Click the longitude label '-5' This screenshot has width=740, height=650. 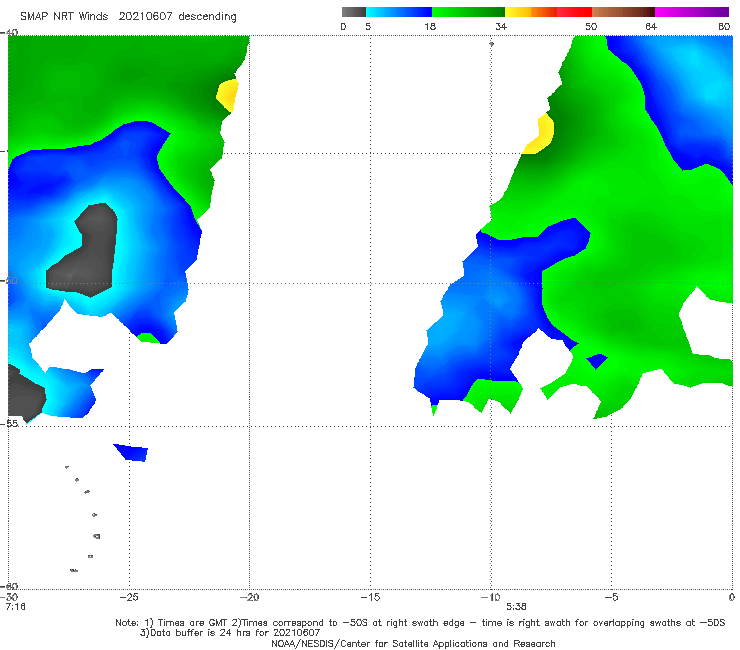coord(611,597)
